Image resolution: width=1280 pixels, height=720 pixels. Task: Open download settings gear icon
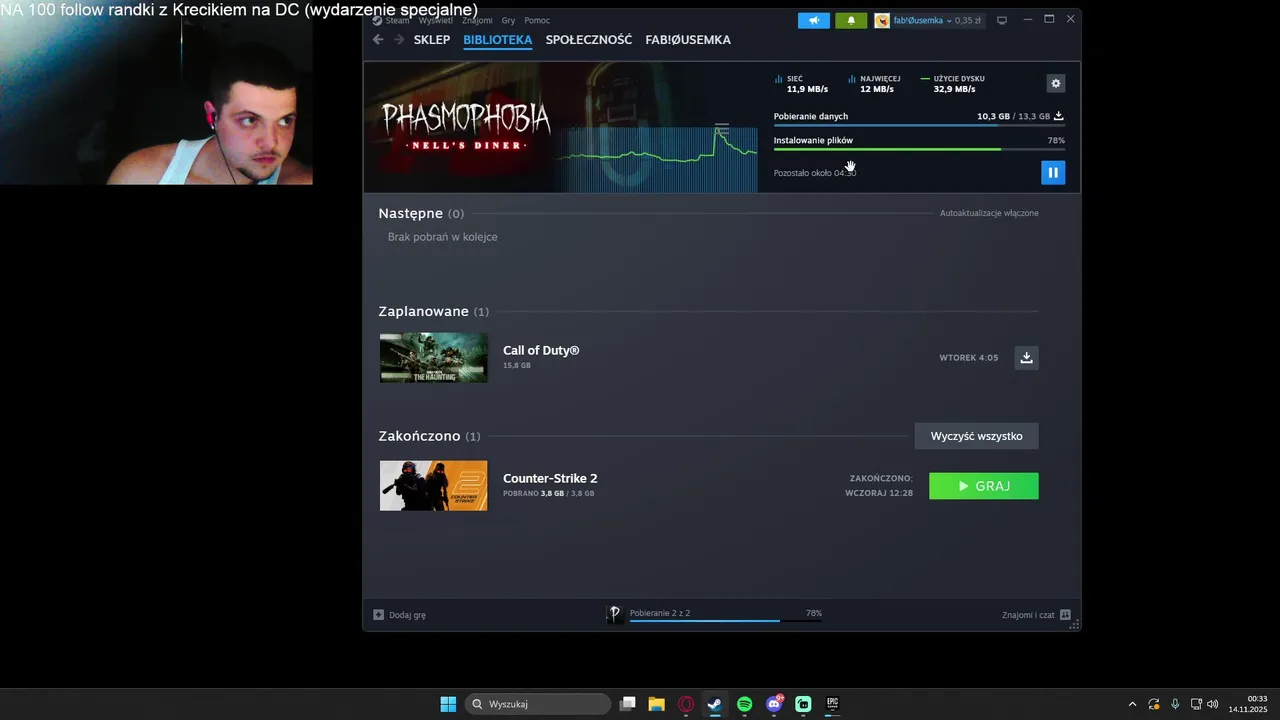click(1055, 83)
